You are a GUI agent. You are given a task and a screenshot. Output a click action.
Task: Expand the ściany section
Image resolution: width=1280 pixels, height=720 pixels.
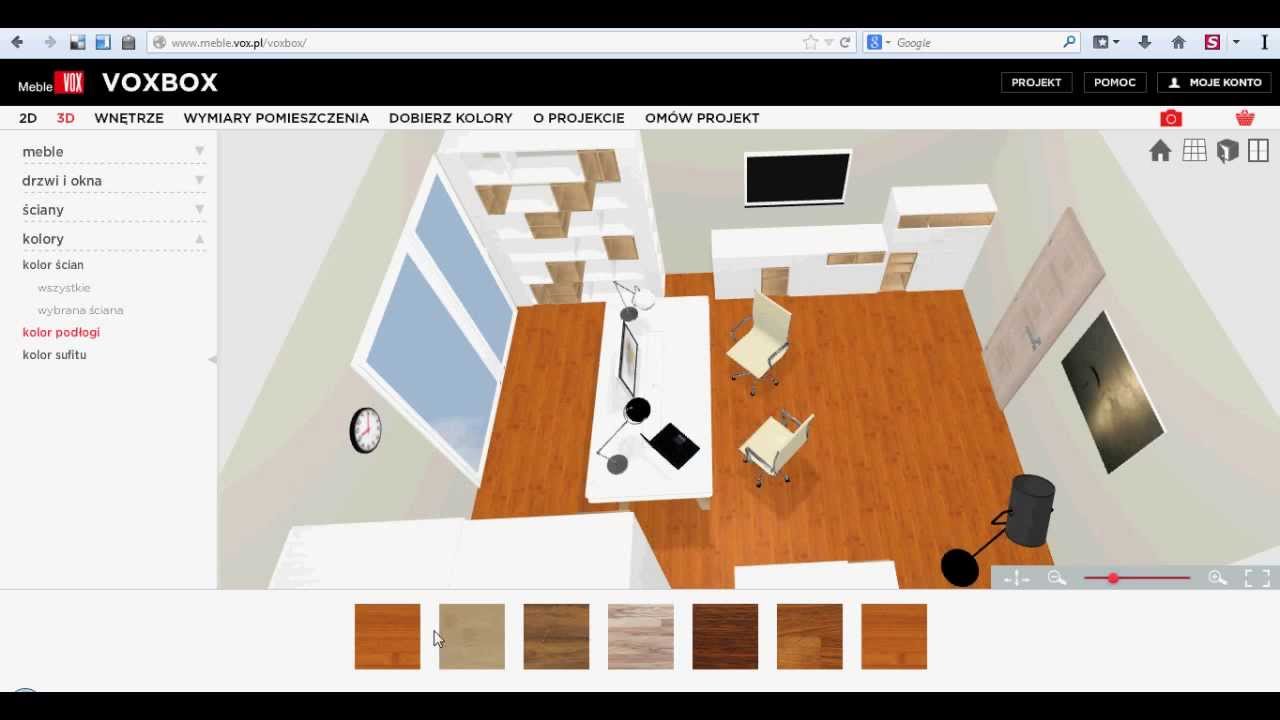click(114, 209)
